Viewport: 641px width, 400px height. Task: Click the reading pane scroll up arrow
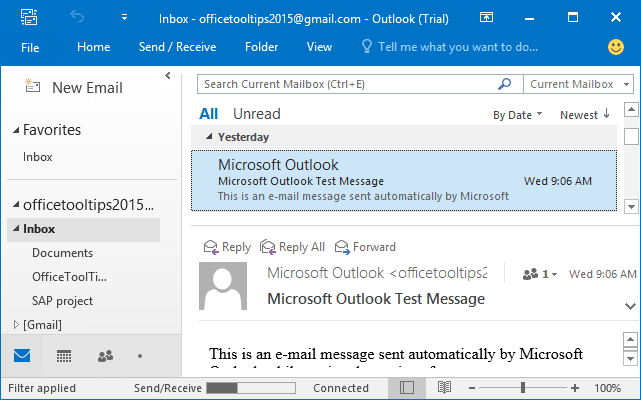click(630, 339)
